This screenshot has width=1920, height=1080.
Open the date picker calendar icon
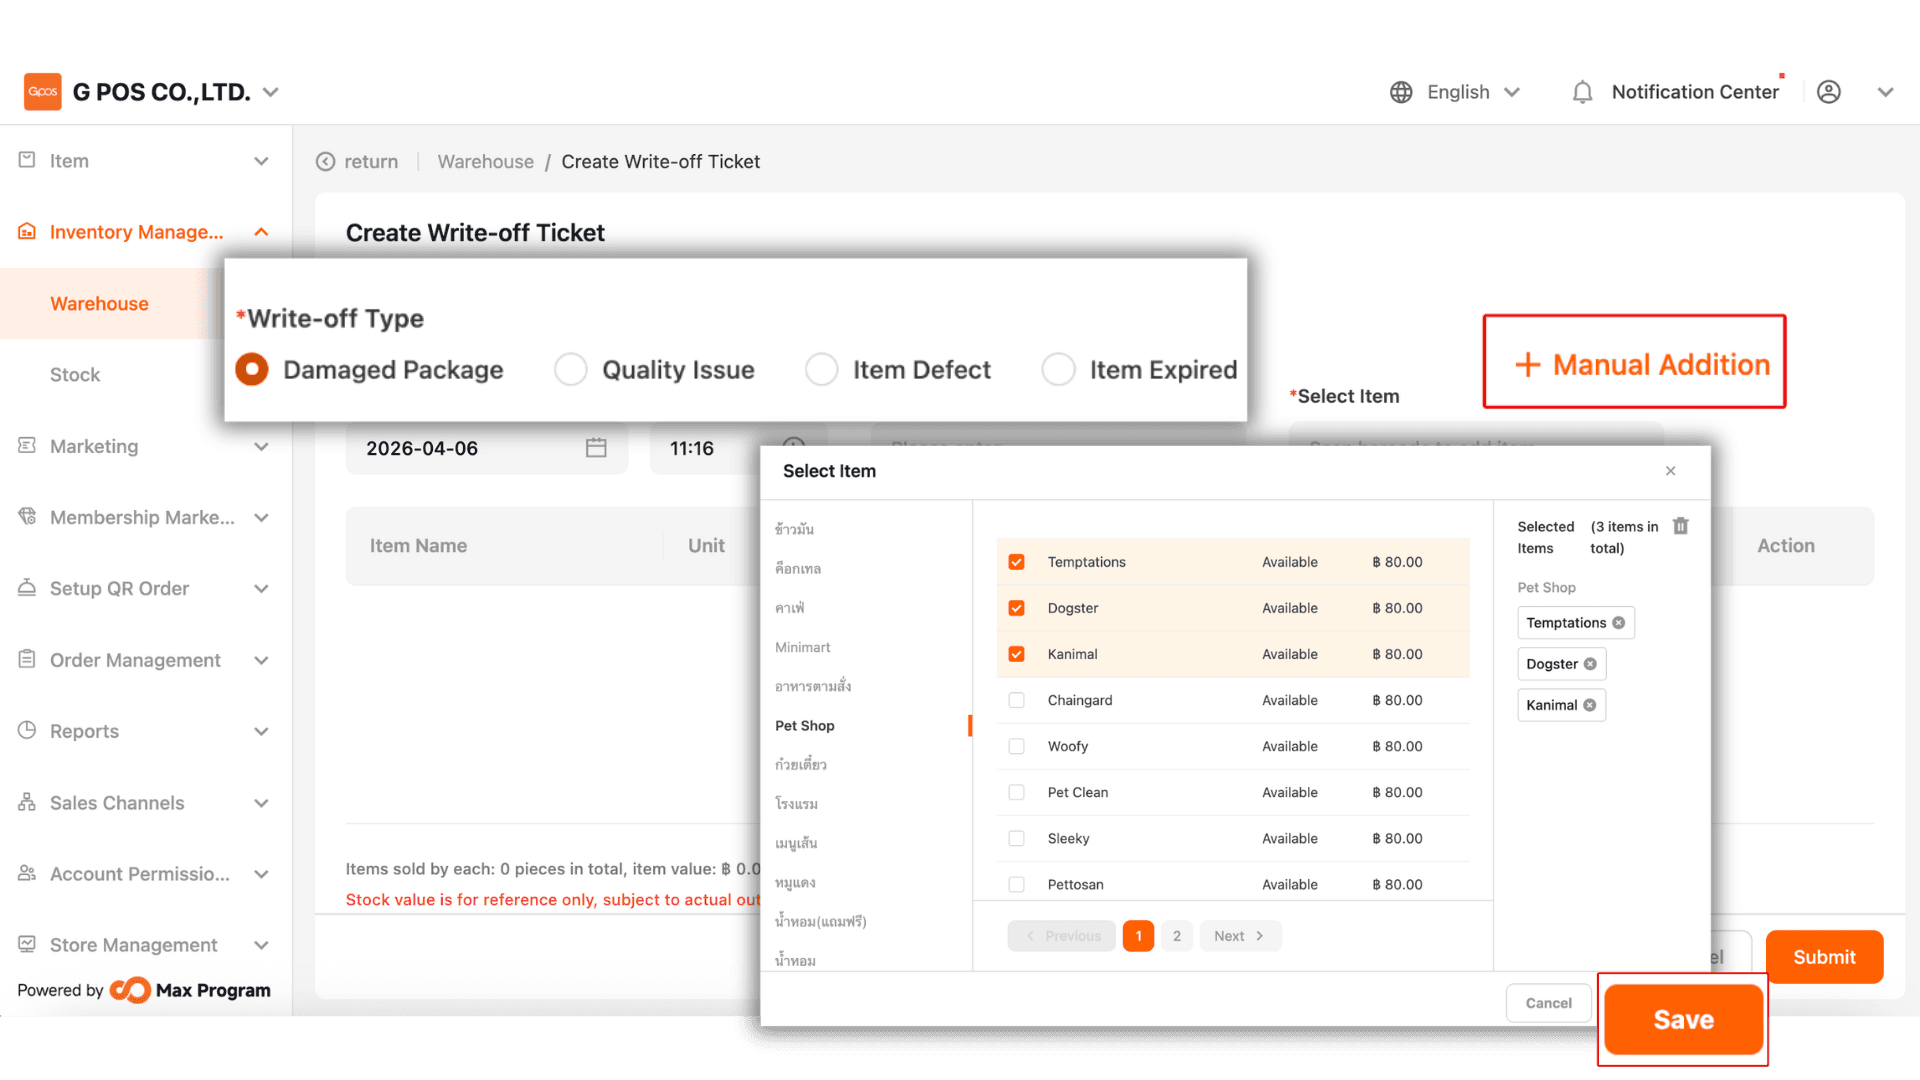click(x=596, y=448)
